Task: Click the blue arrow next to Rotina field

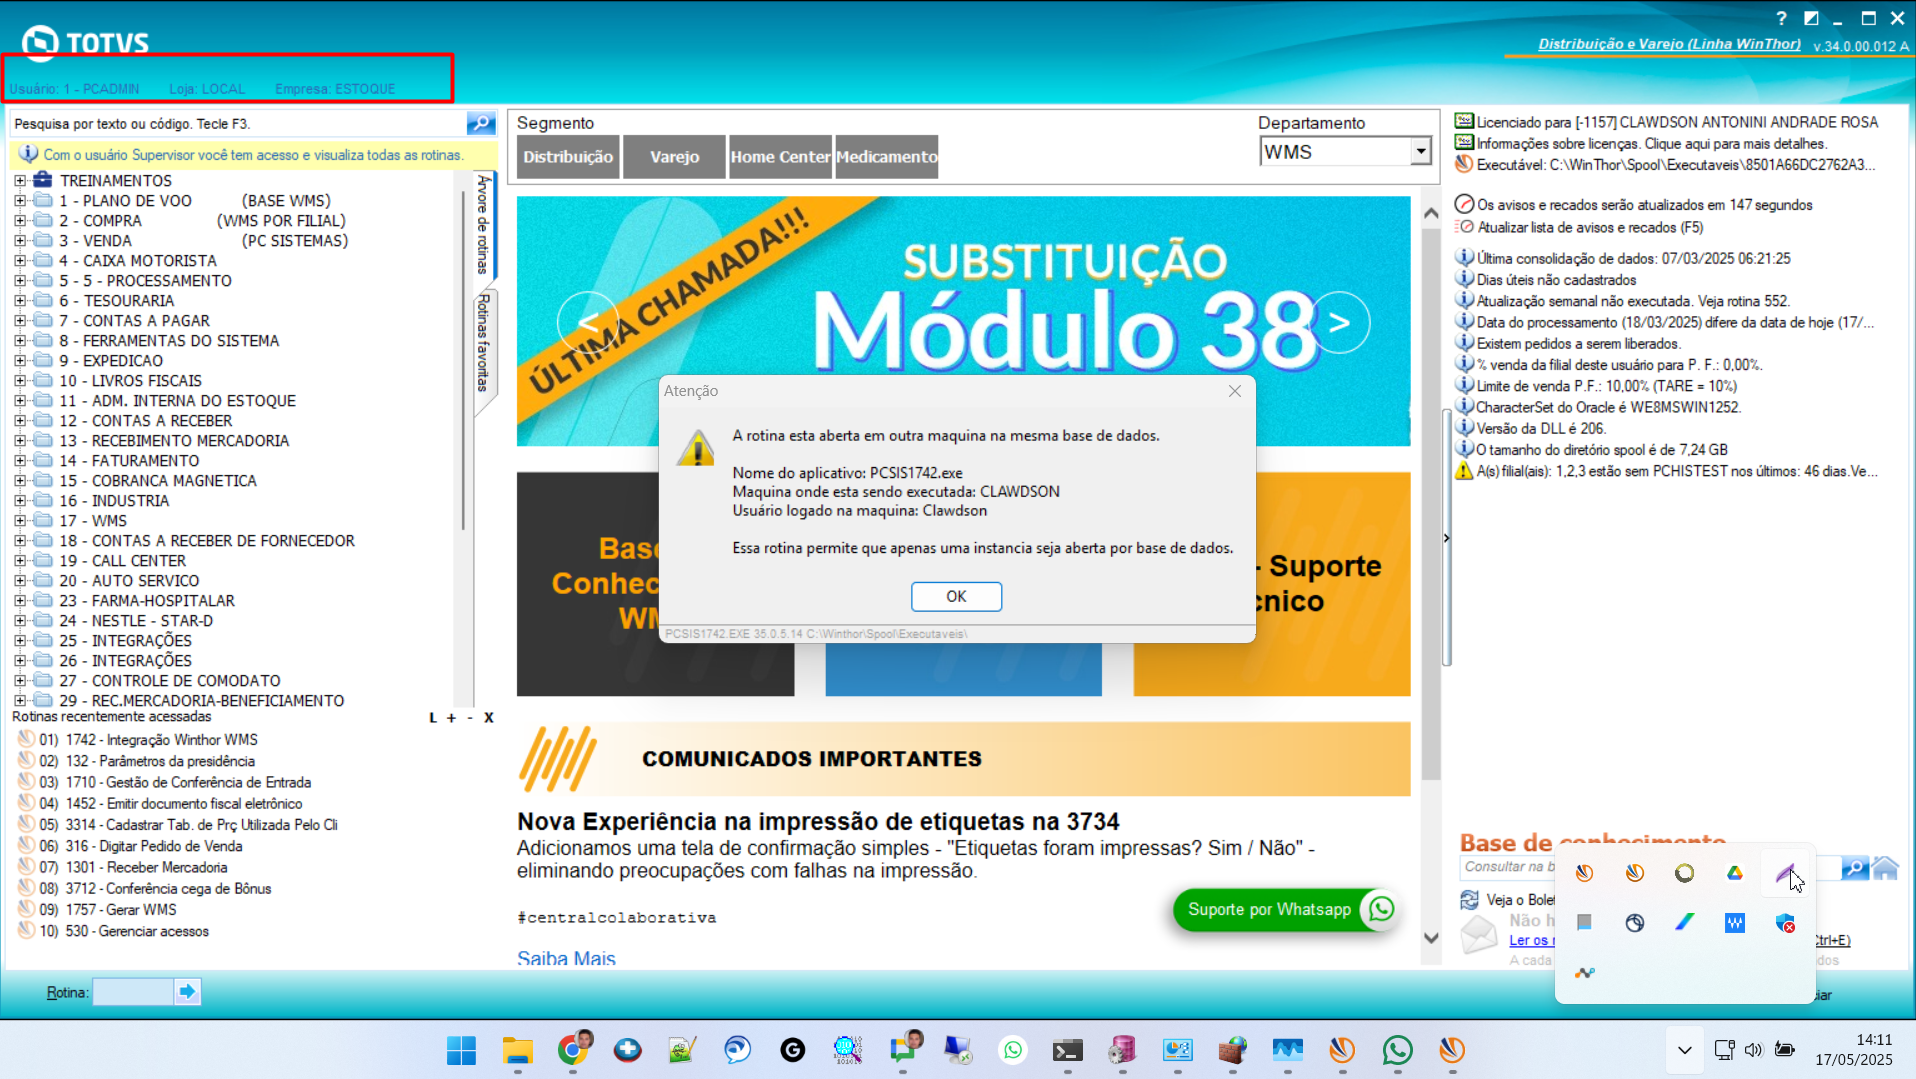Action: (x=187, y=992)
